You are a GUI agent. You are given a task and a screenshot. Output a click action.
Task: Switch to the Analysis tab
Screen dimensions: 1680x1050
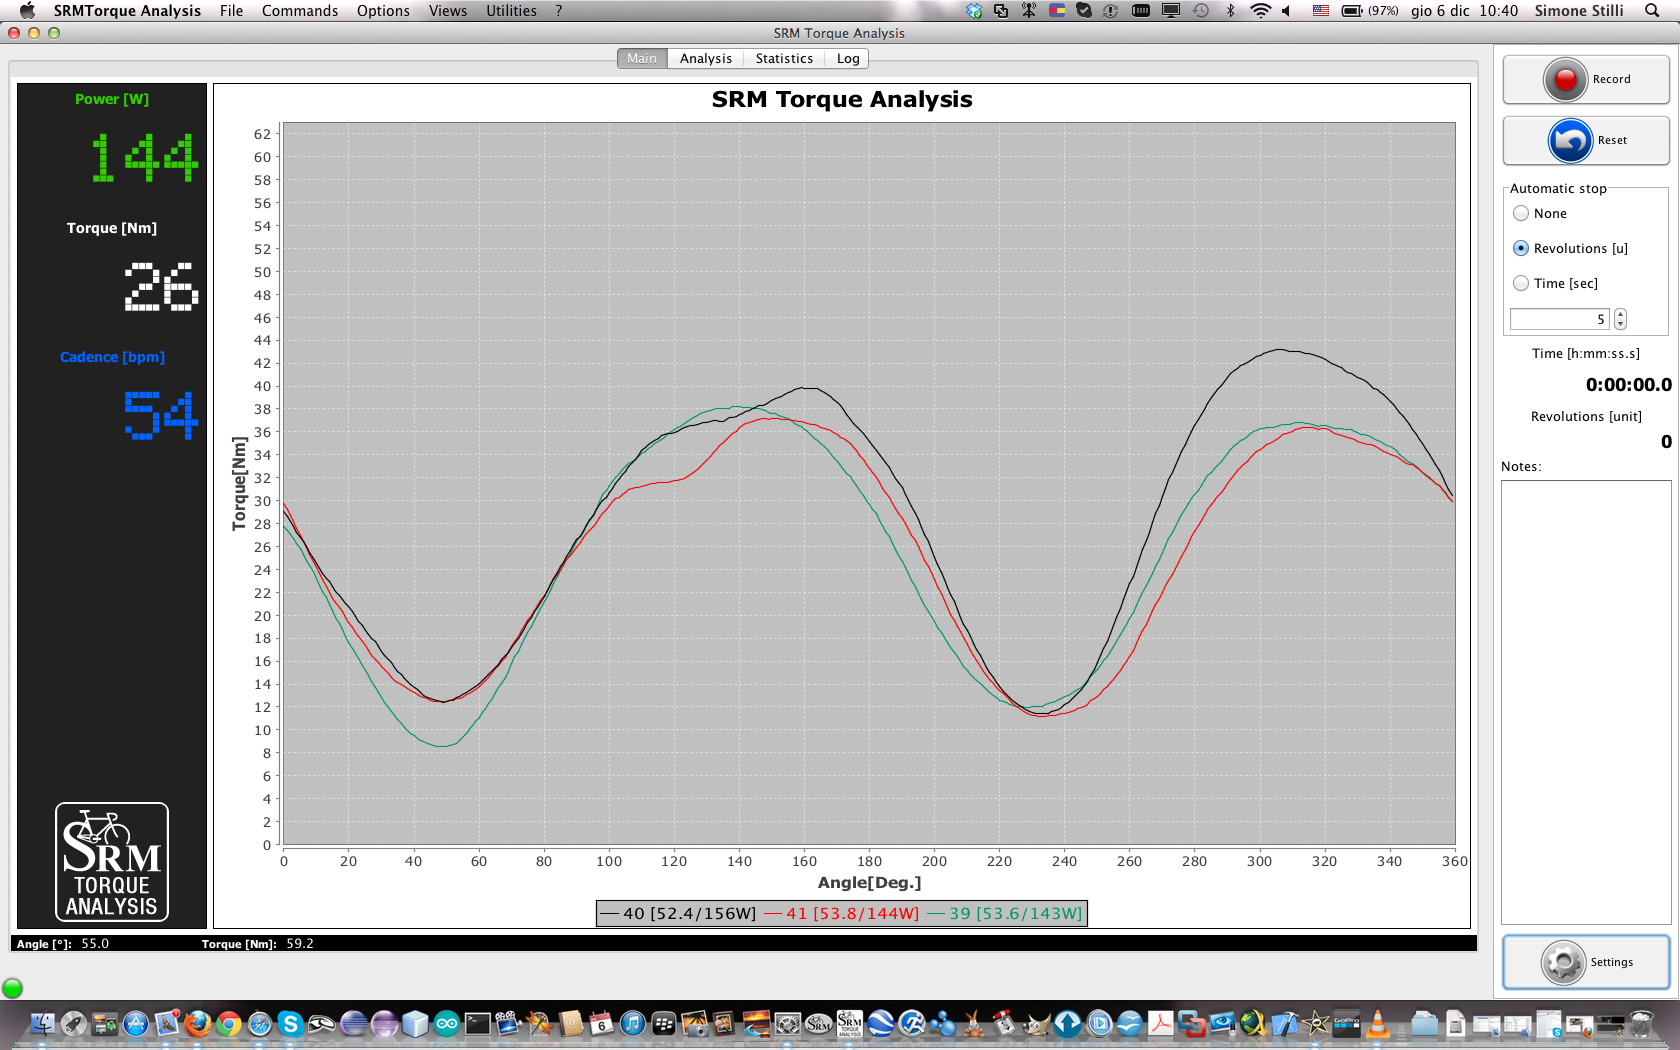pos(706,58)
